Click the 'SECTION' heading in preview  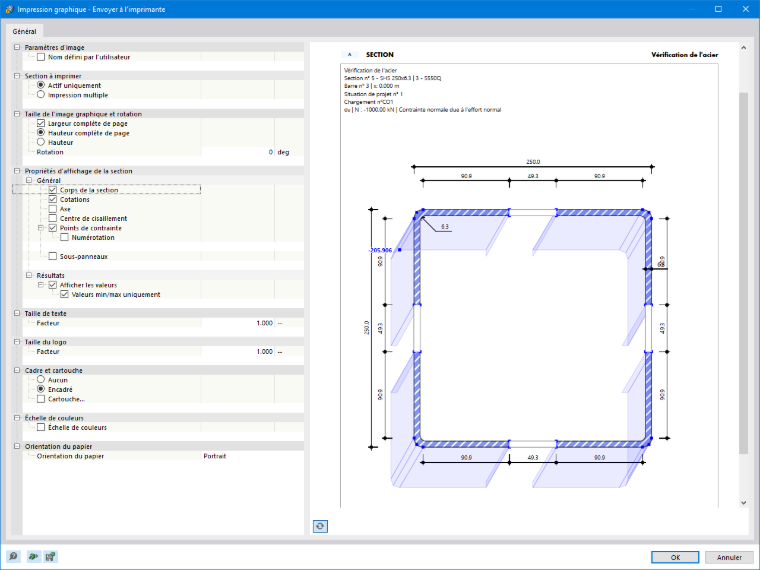click(380, 55)
